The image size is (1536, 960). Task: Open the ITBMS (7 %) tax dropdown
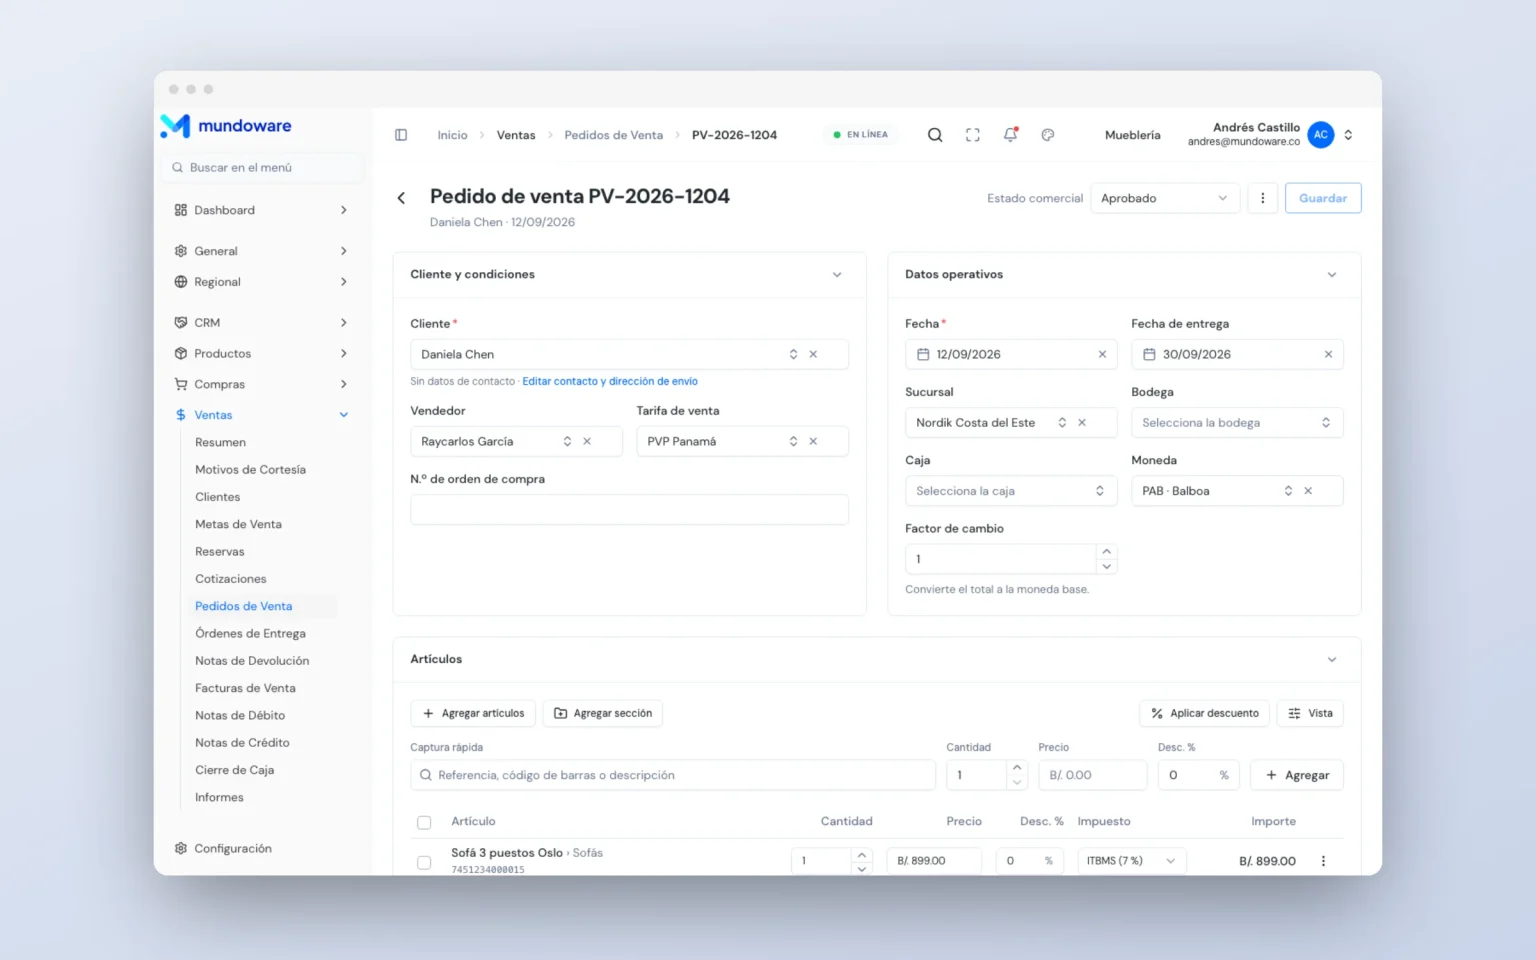[x=1131, y=861]
